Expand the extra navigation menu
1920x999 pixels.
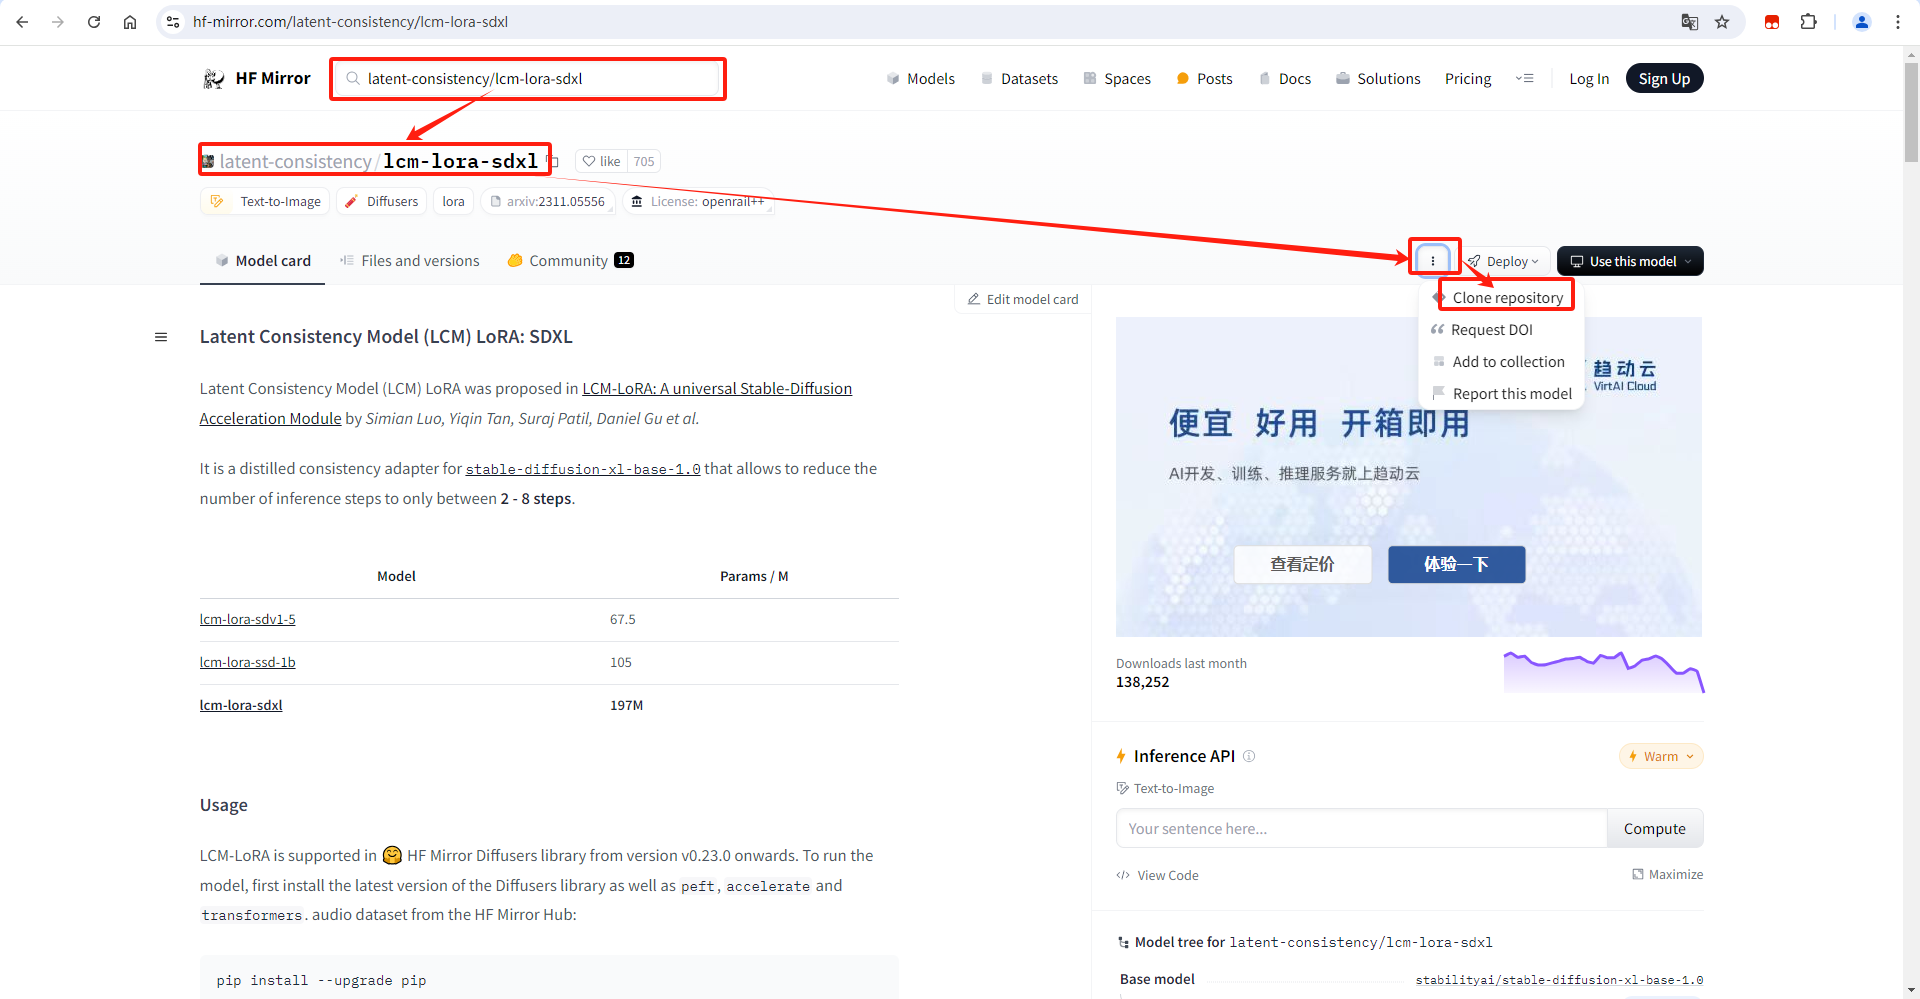coord(1525,78)
